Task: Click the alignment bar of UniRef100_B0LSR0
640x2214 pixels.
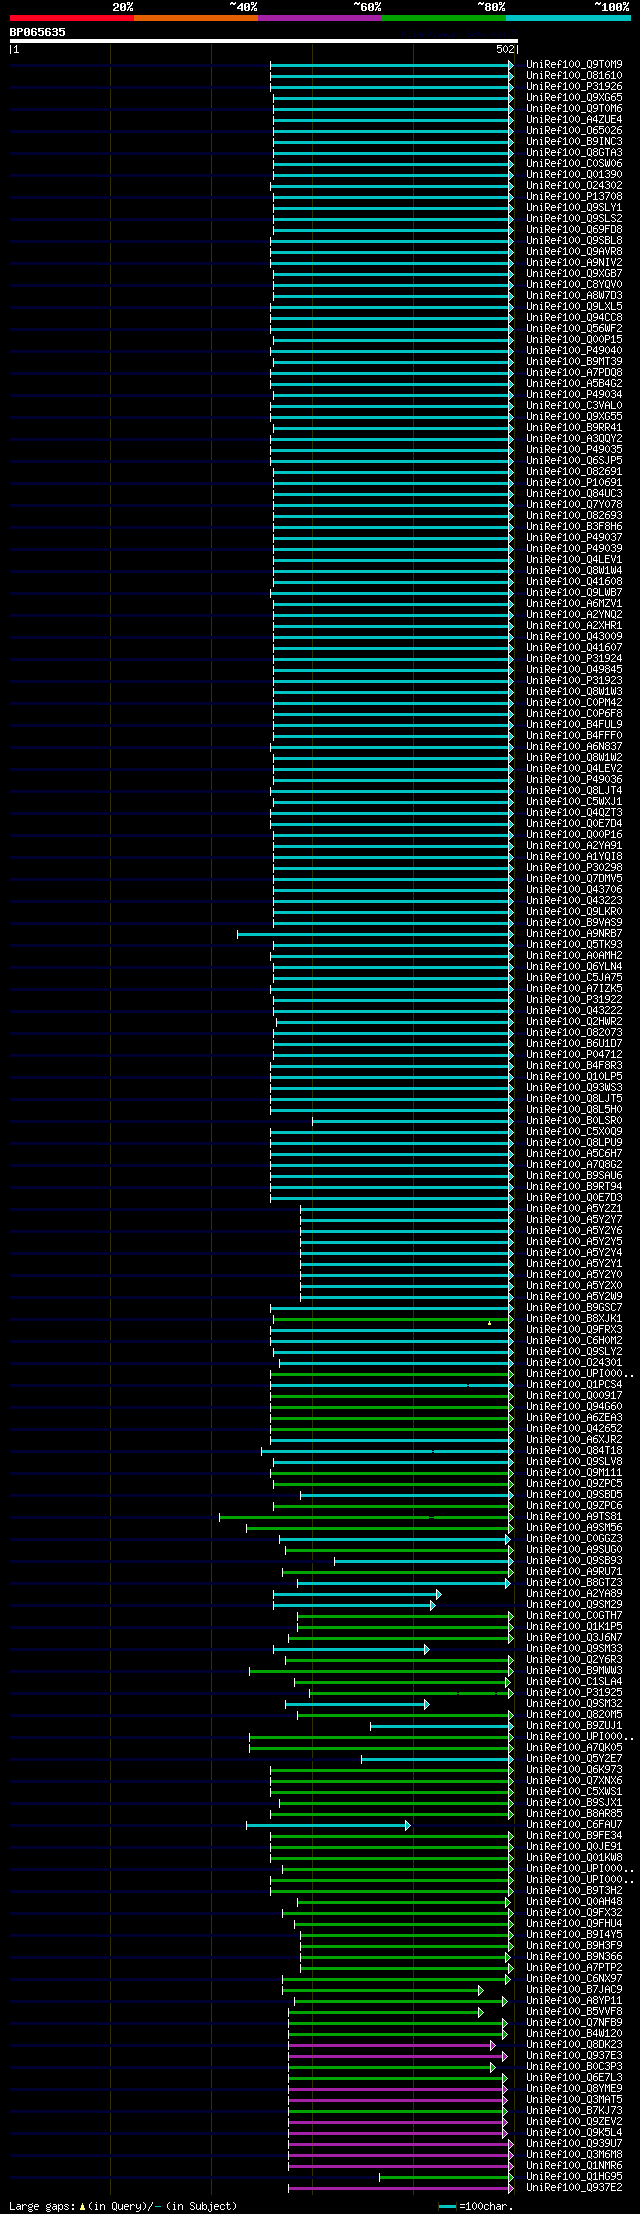Action: (x=412, y=1121)
